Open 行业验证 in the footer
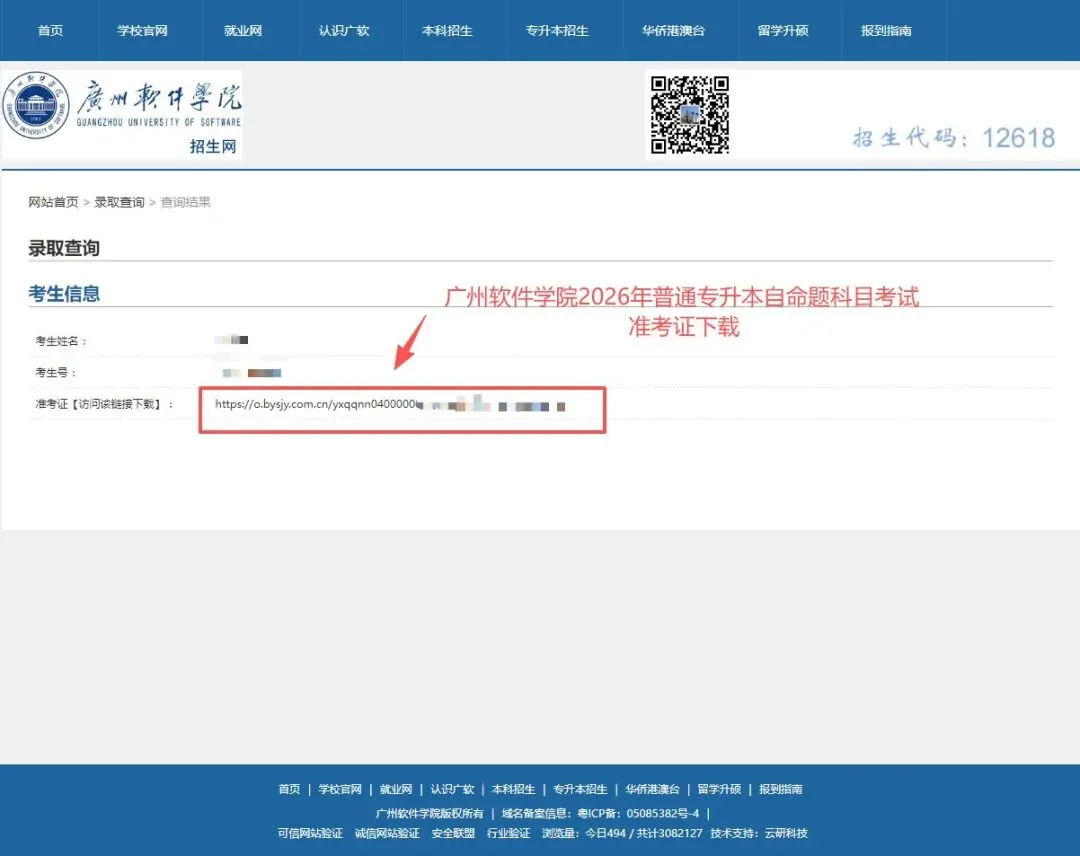Screen dimensions: 1080x856 point(508,833)
